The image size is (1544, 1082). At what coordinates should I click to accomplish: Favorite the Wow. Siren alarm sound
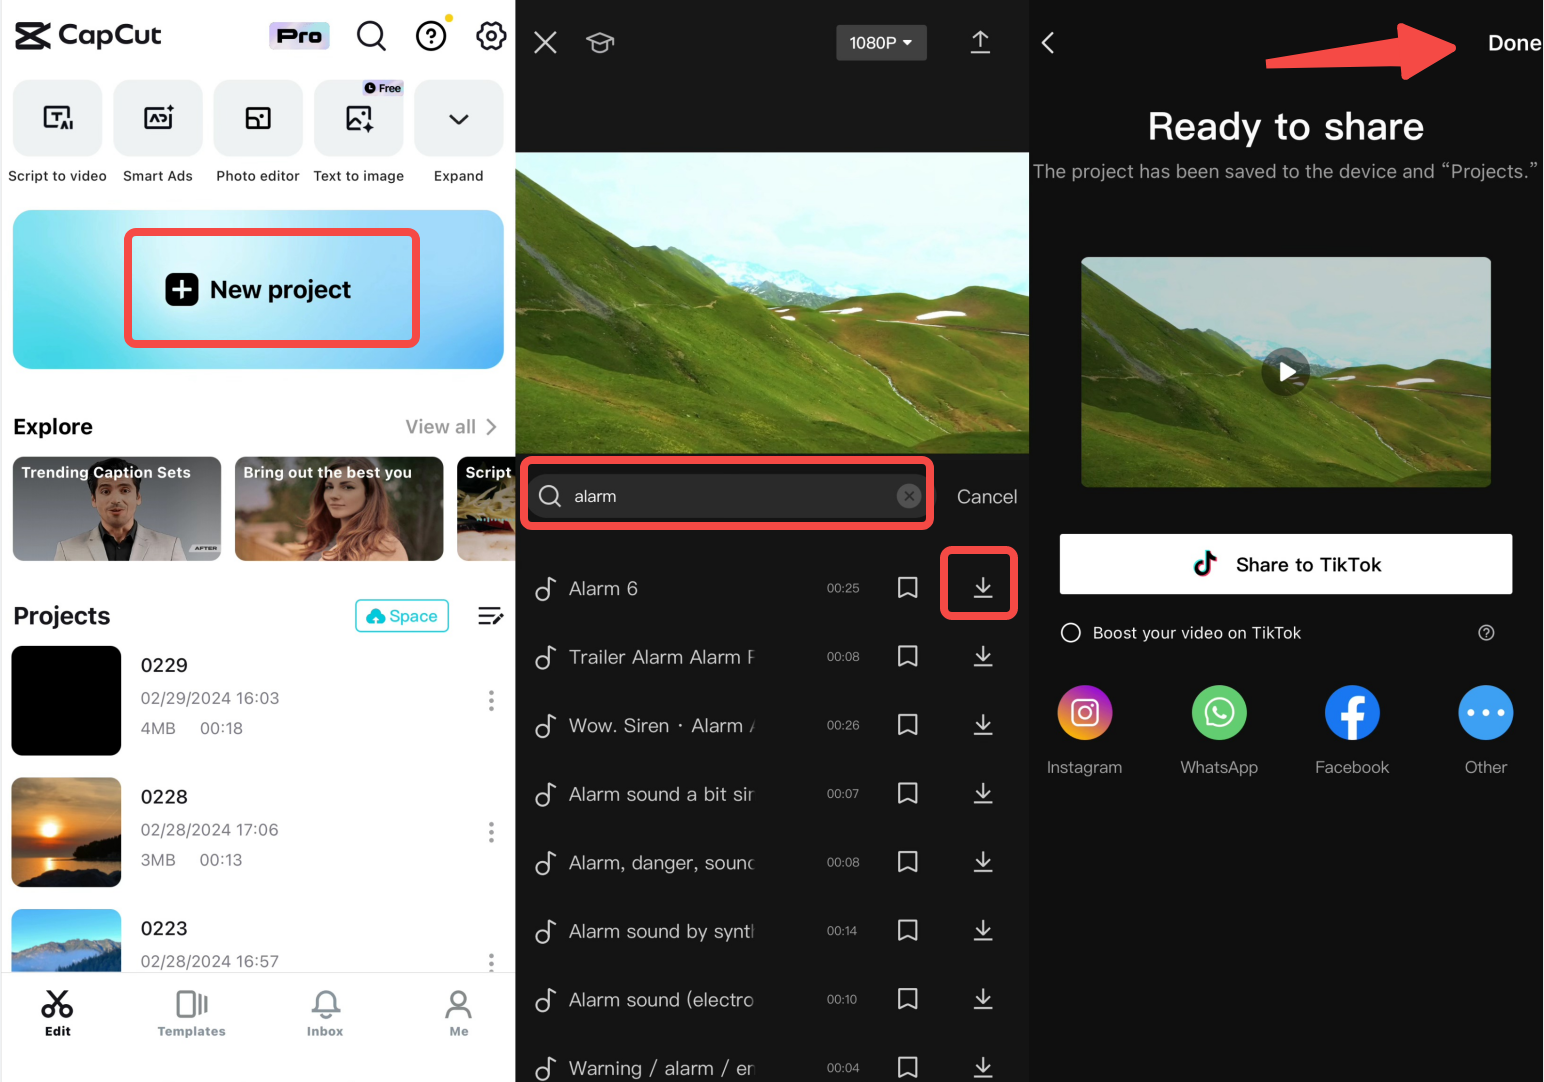[907, 724]
